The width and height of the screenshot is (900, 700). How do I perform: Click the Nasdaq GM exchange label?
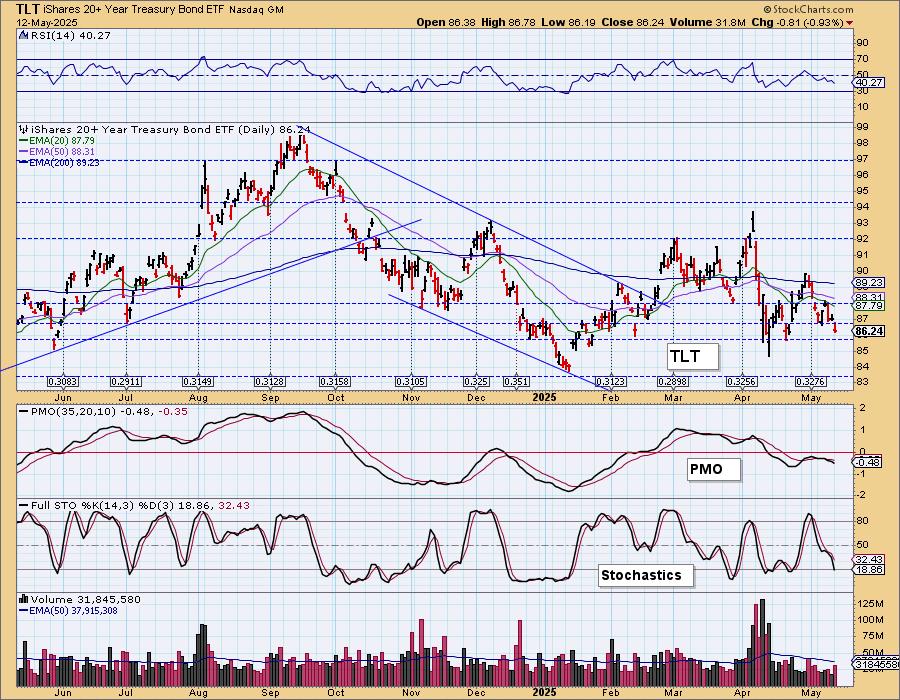tap(256, 10)
